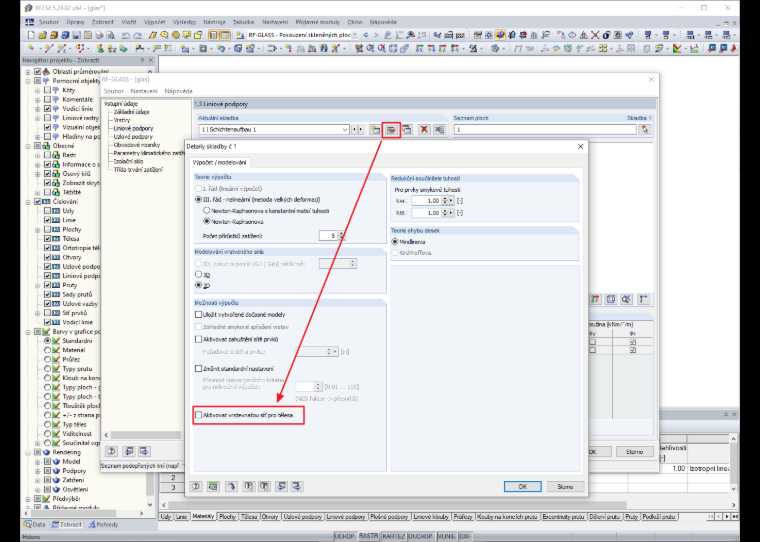The image size is (760, 542).
Task: Click the last icon in Aktuální skladba toolbar
Action: click(x=440, y=129)
